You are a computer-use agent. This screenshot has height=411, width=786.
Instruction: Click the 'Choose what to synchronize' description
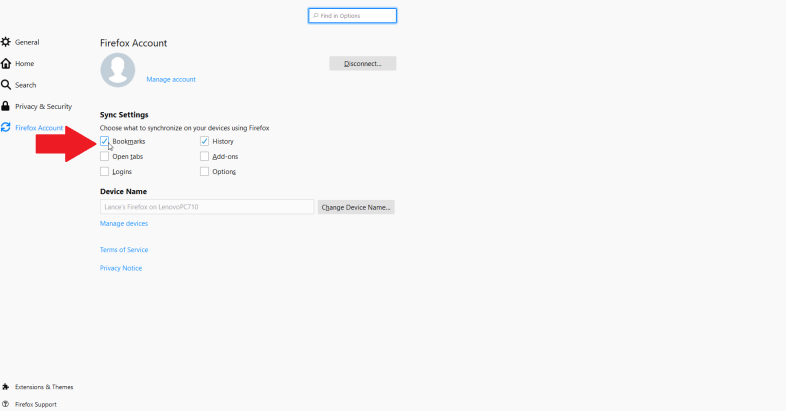(x=184, y=128)
